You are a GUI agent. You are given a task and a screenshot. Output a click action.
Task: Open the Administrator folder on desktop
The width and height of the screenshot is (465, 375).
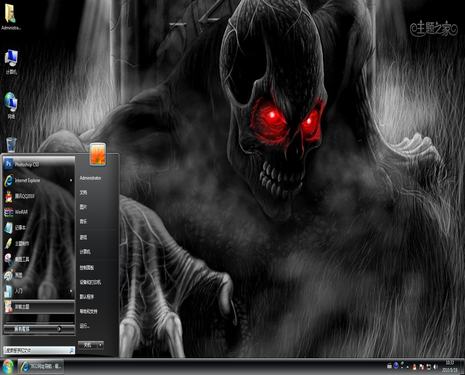(x=11, y=17)
